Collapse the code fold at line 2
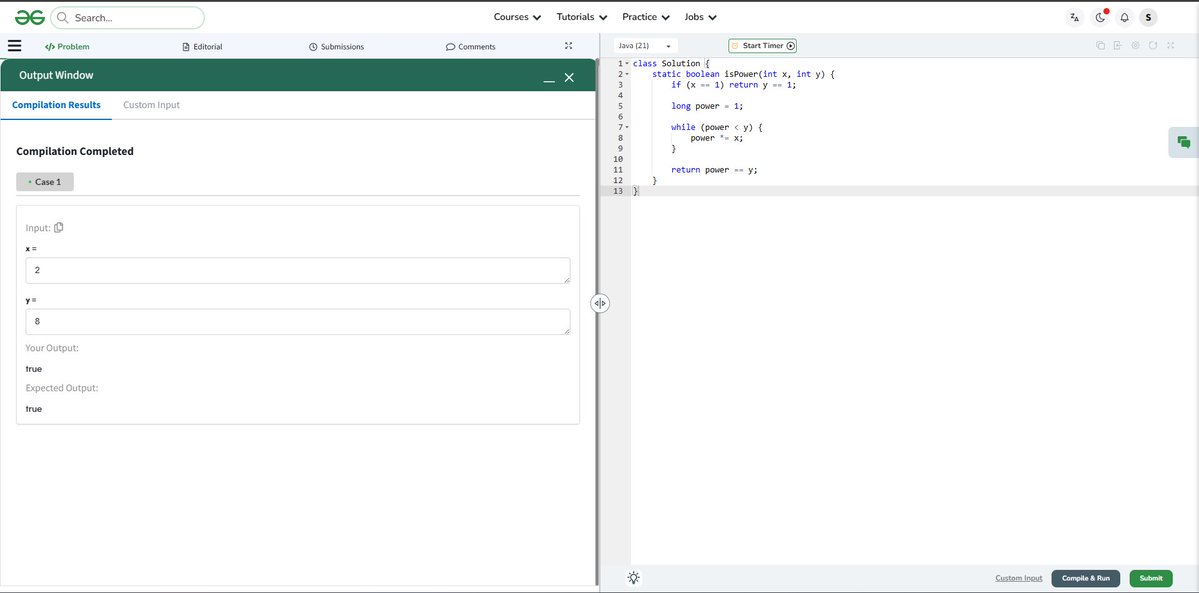 click(627, 74)
